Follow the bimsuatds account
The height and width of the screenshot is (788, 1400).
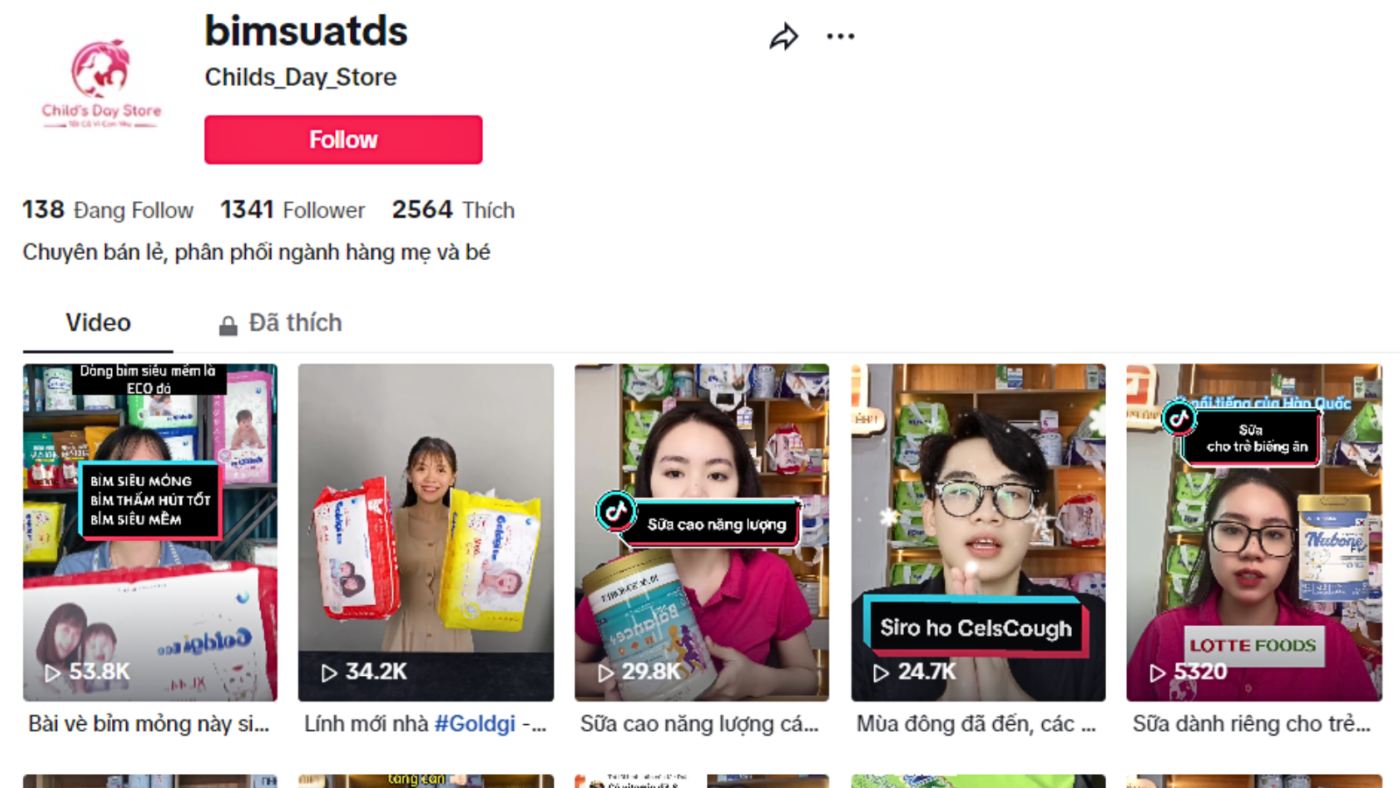coord(343,140)
